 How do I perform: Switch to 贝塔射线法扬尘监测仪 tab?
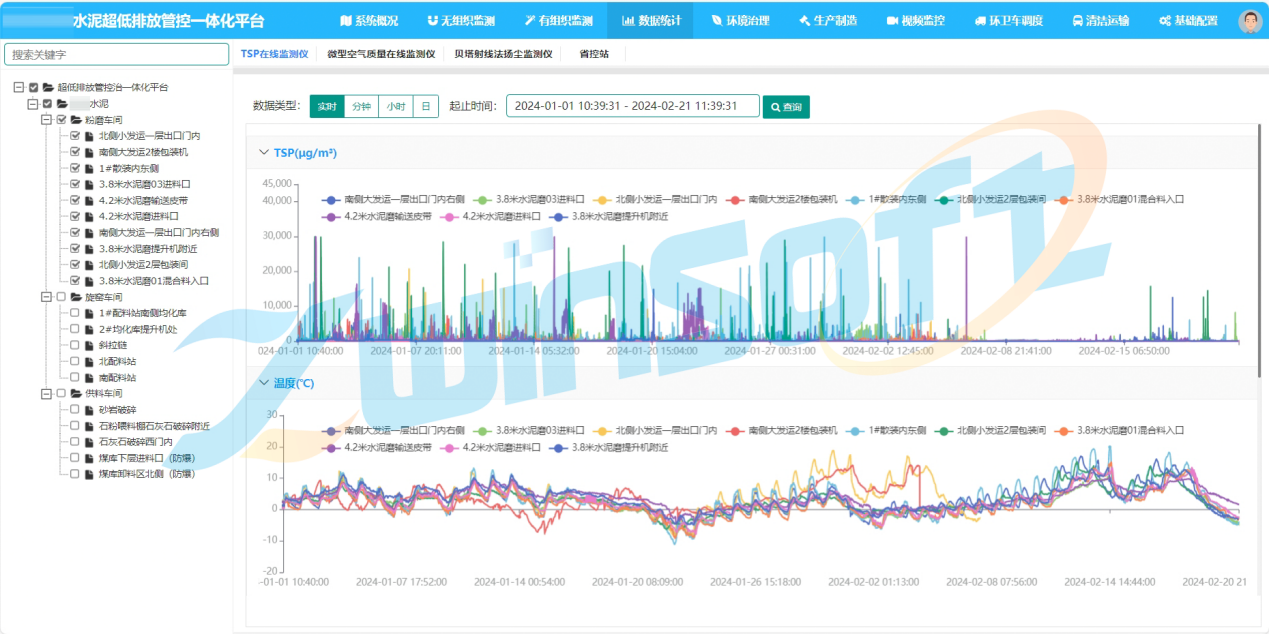[x=502, y=54]
